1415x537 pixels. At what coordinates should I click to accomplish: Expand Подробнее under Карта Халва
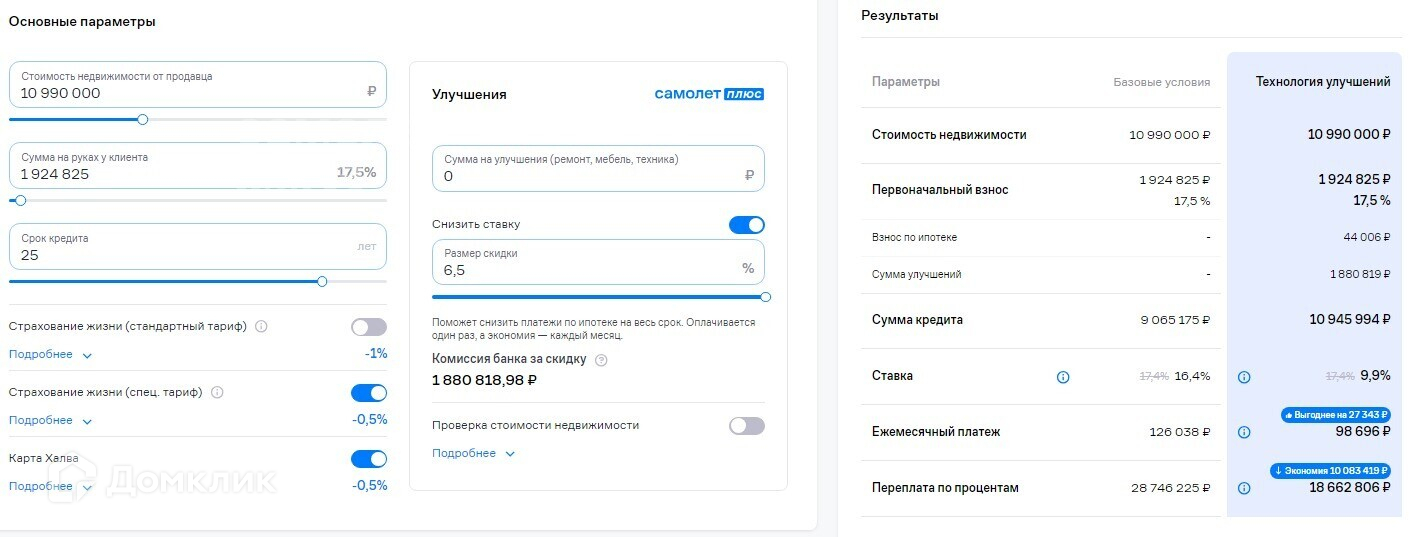tap(50, 487)
